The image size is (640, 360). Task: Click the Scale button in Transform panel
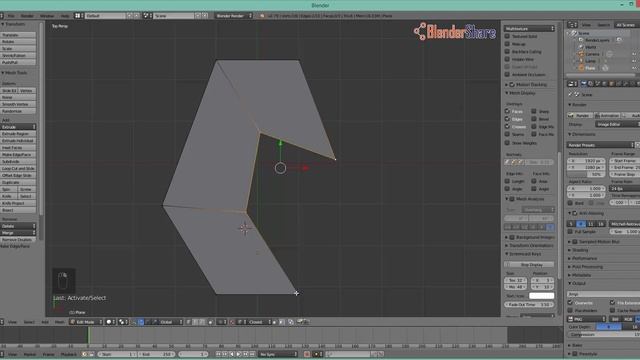pos(18,49)
